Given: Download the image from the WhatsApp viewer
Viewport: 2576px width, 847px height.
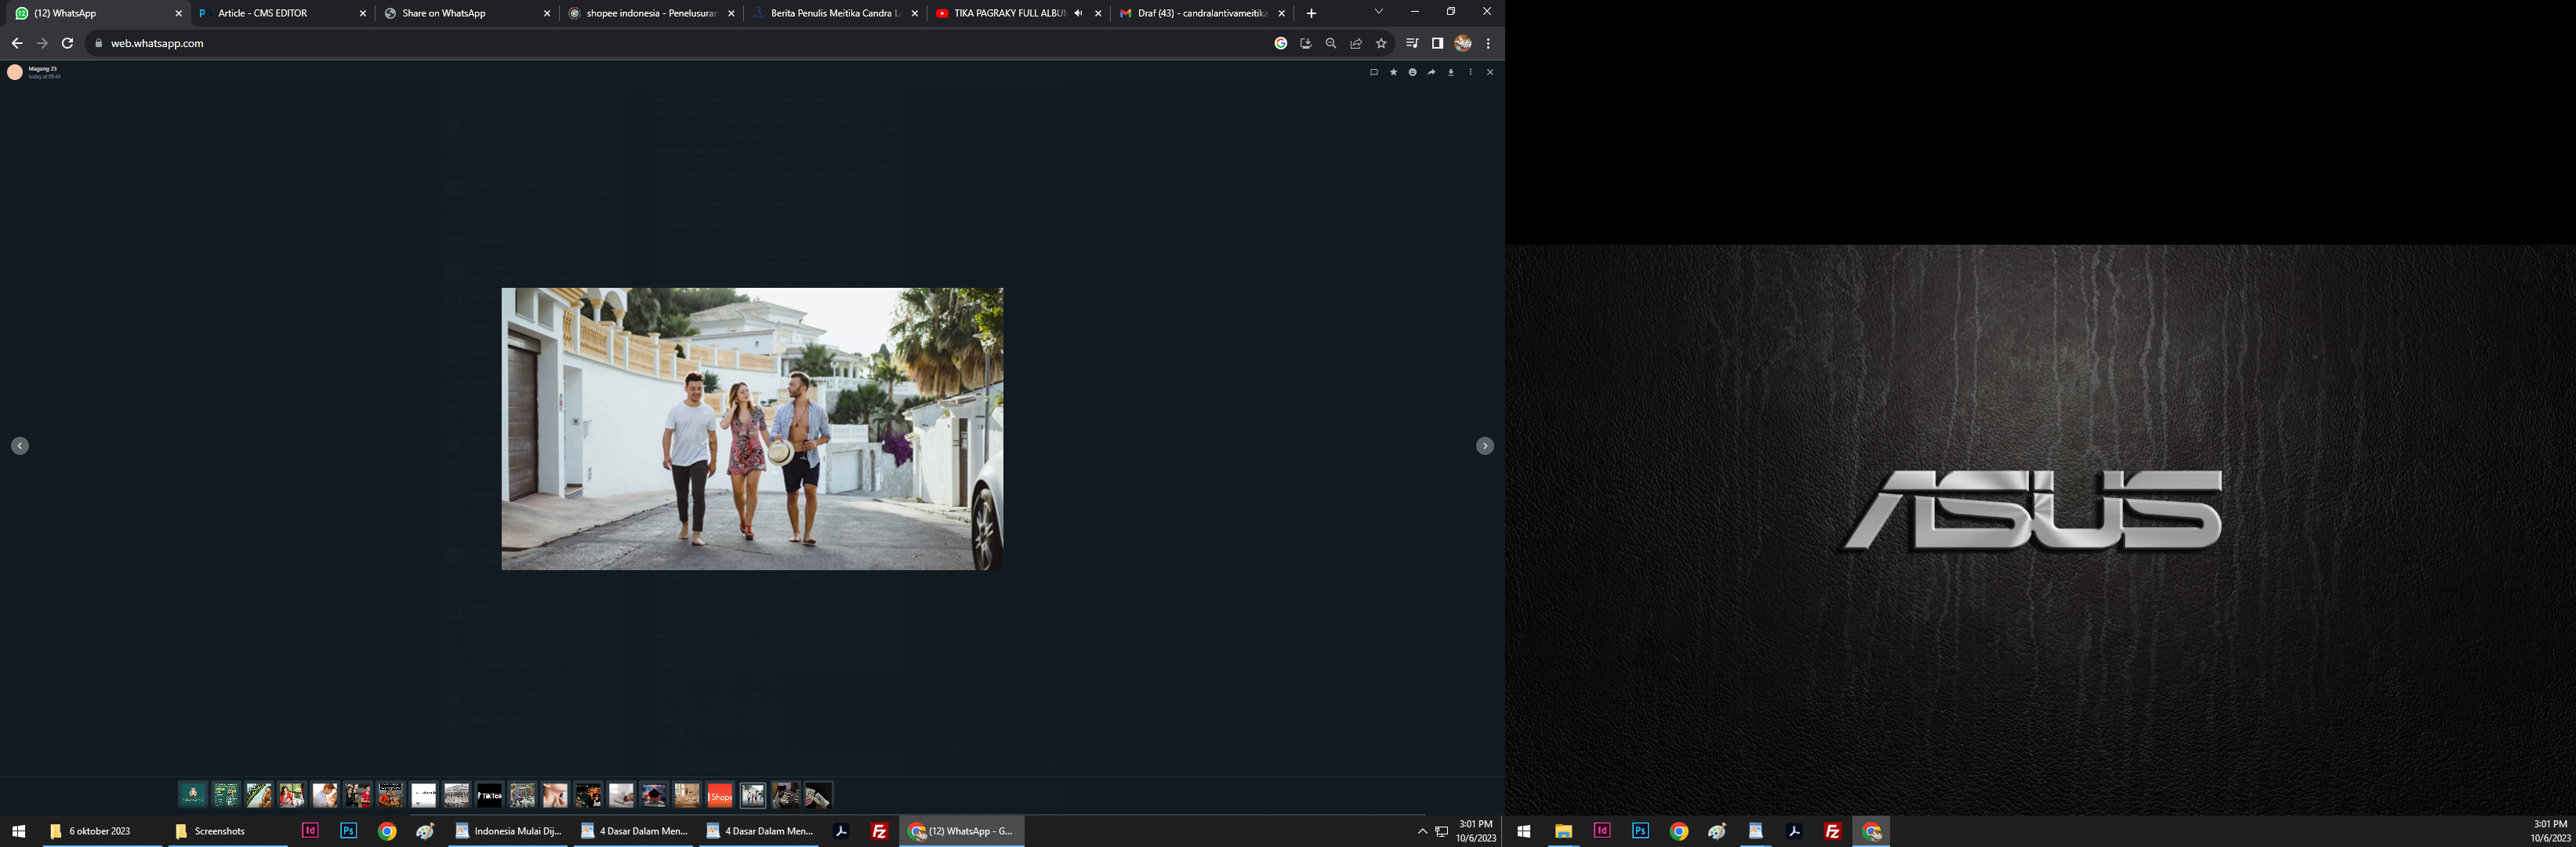Looking at the screenshot, I should [1451, 72].
